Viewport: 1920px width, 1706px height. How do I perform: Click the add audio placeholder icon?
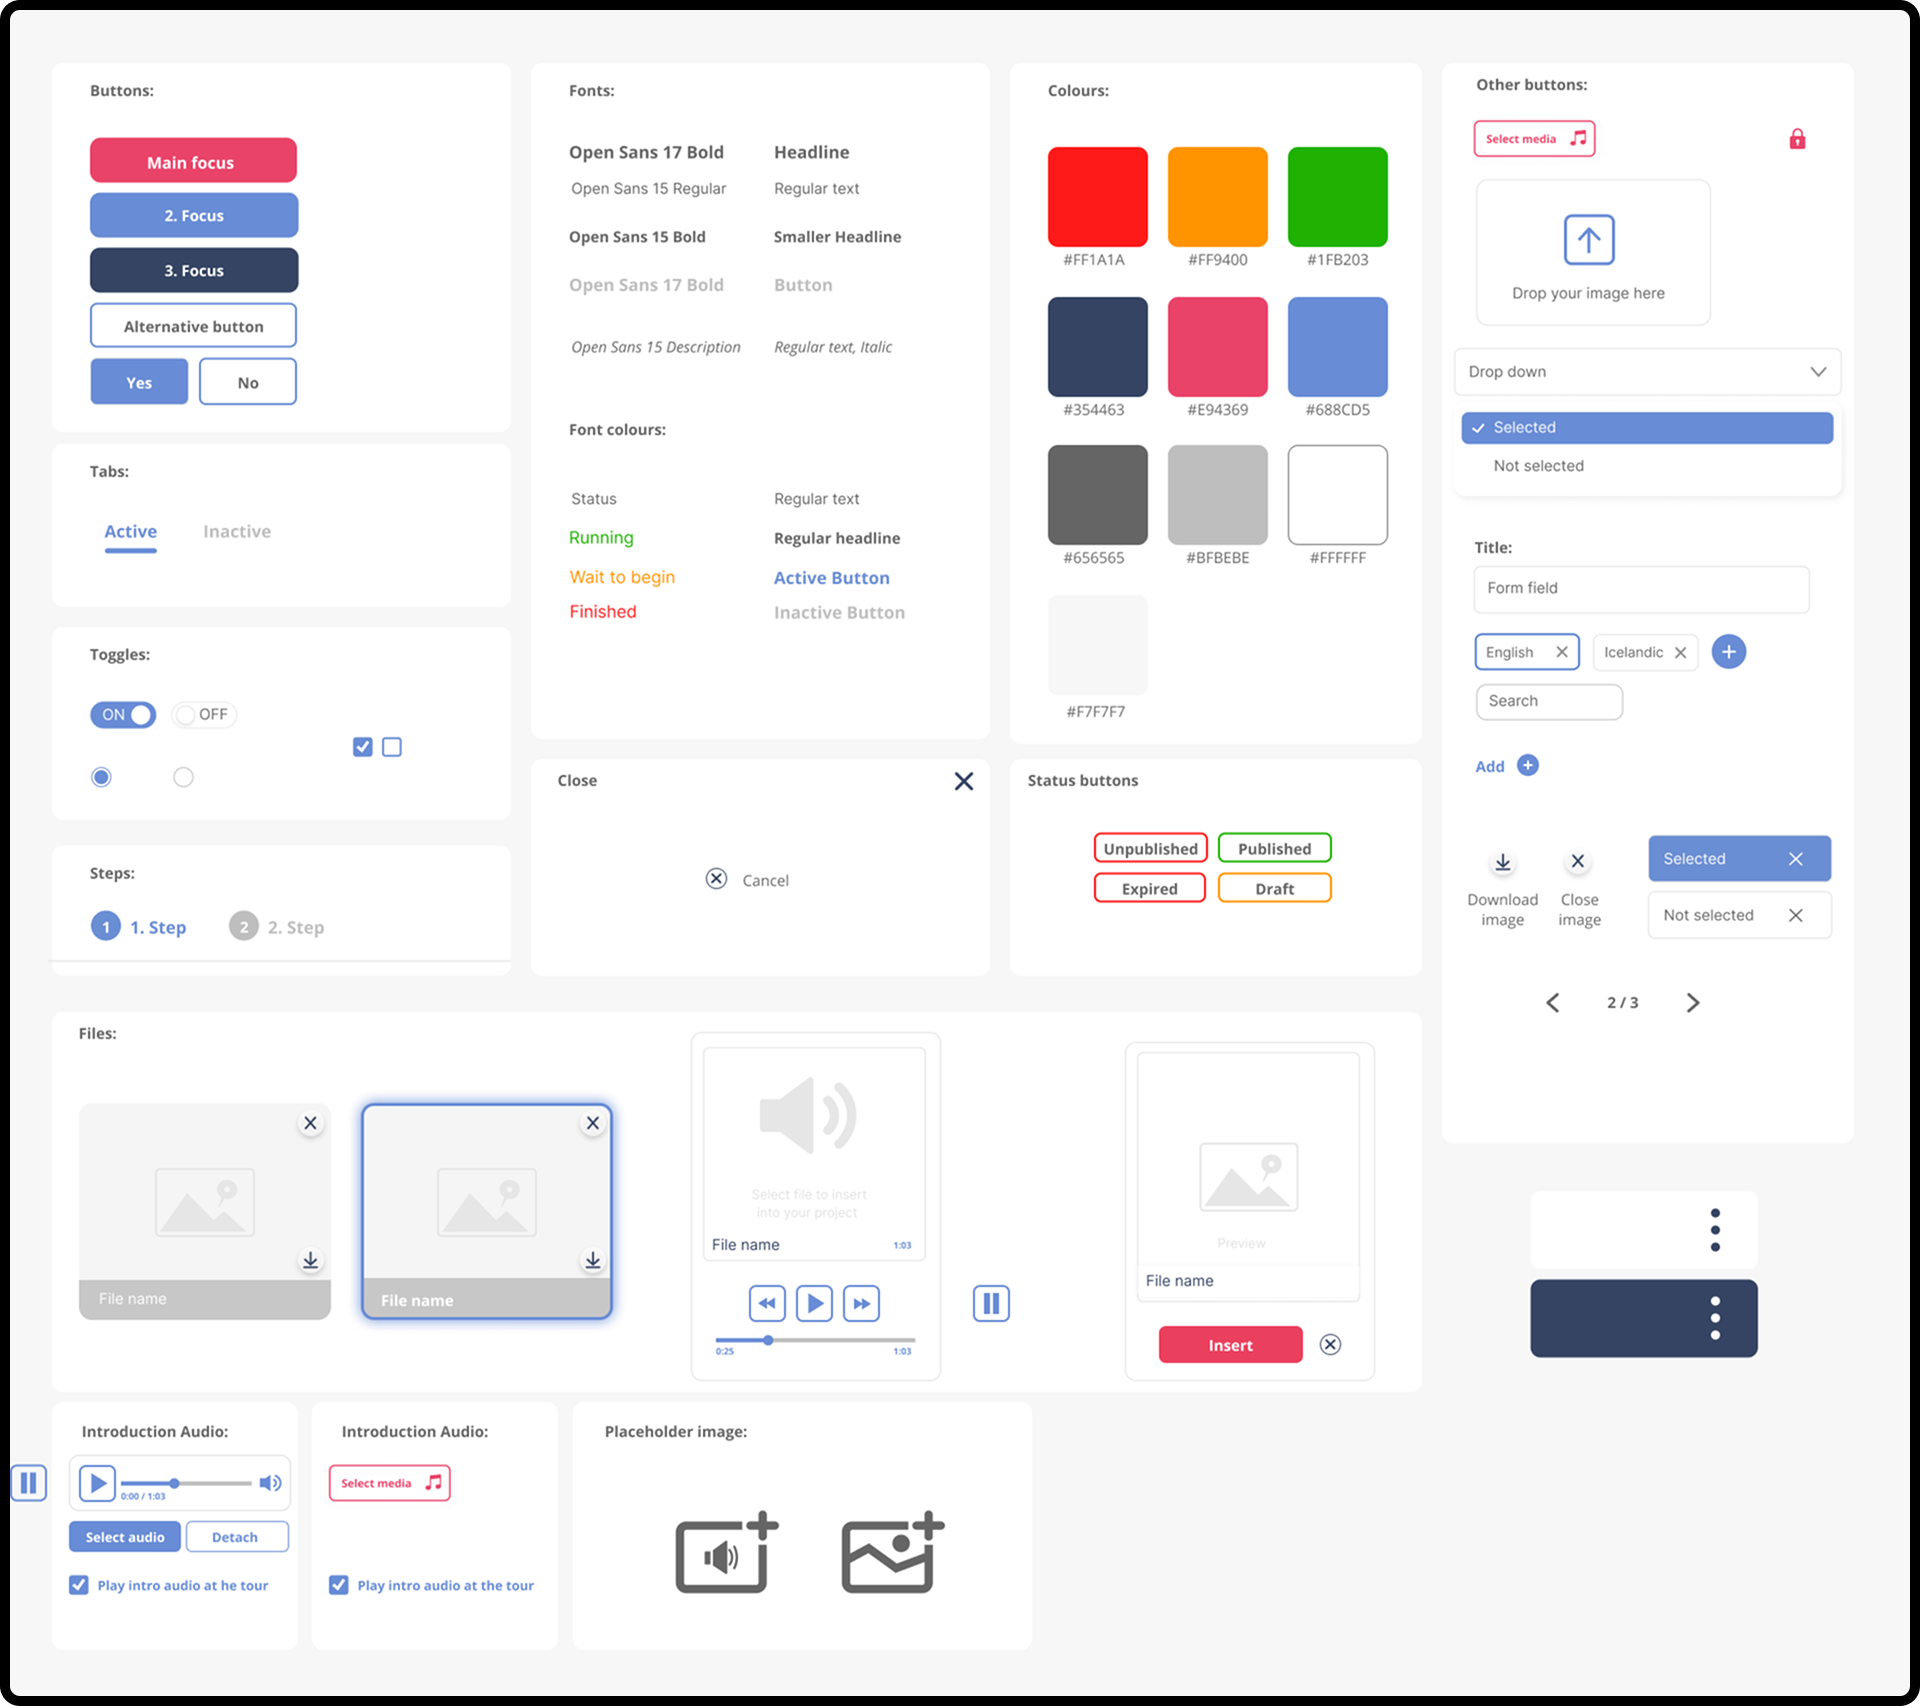[726, 1553]
